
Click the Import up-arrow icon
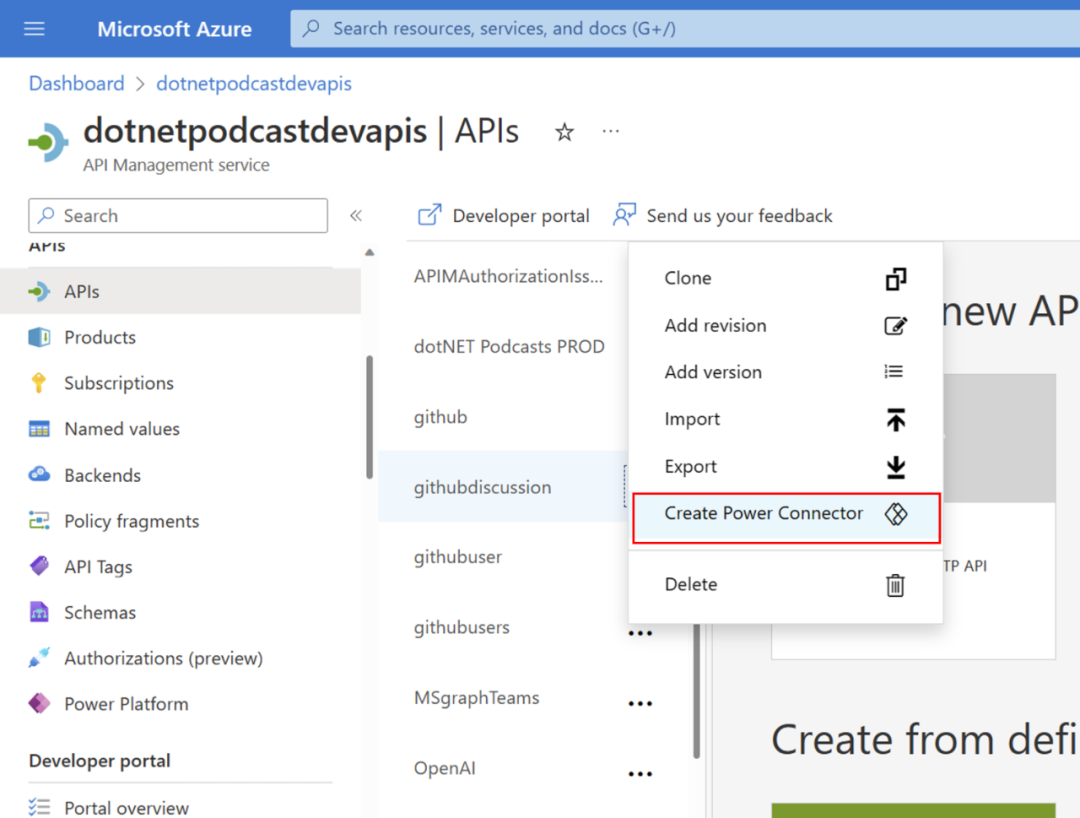tap(895, 419)
